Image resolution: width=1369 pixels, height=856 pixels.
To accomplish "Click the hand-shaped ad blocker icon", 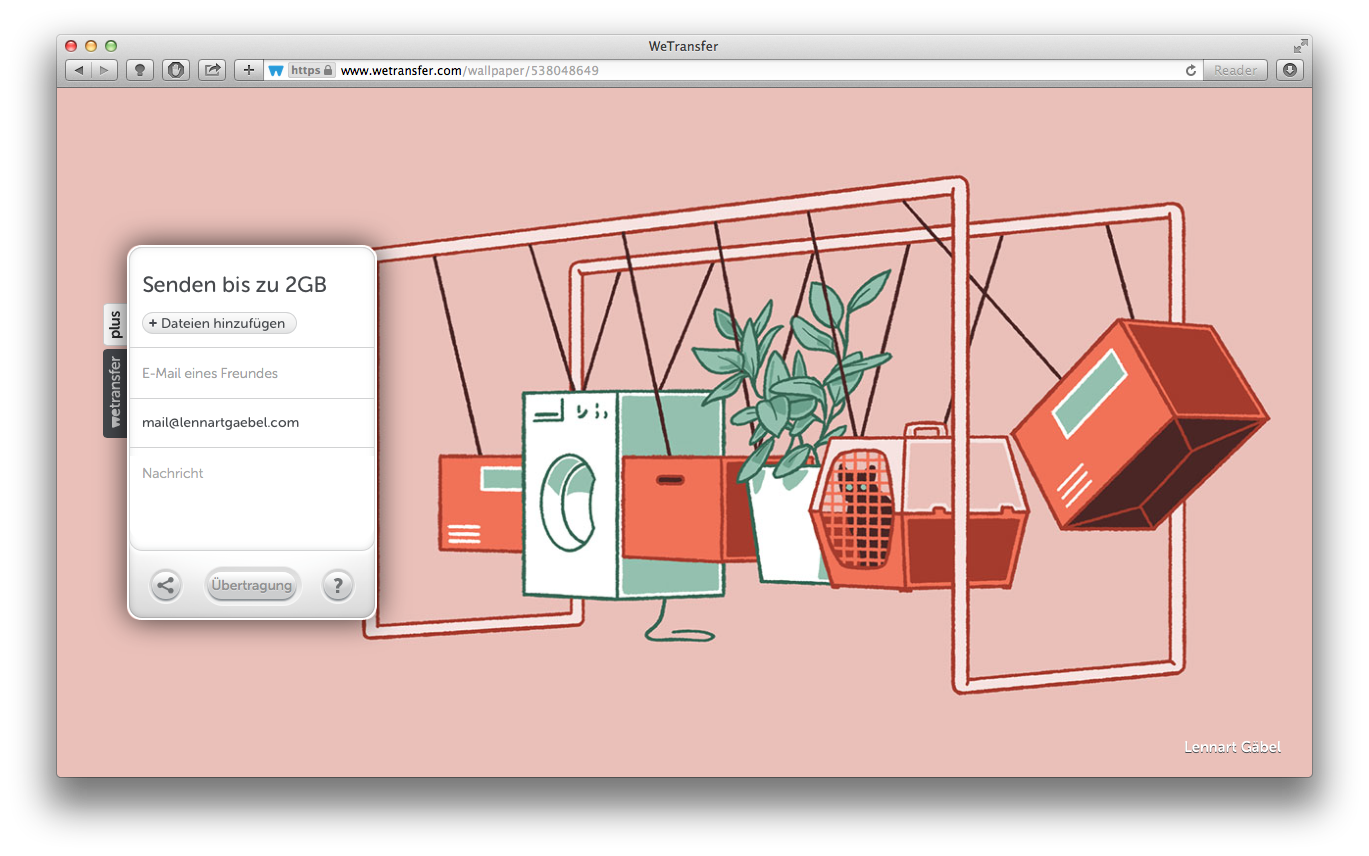I will (x=176, y=70).
